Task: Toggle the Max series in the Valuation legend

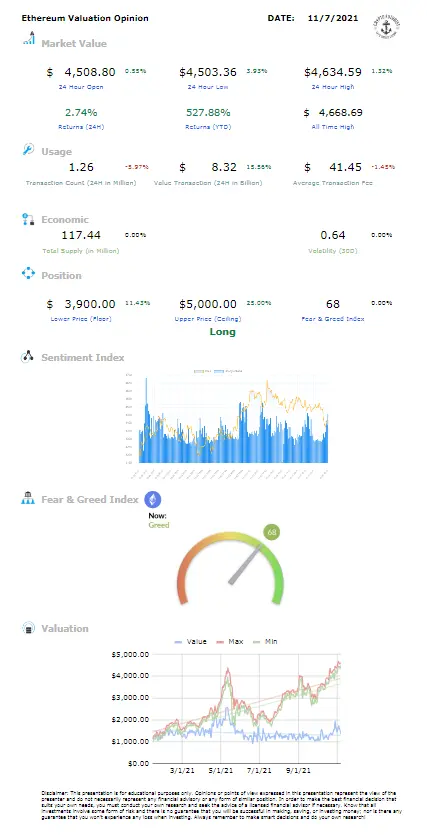Action: tap(228, 641)
